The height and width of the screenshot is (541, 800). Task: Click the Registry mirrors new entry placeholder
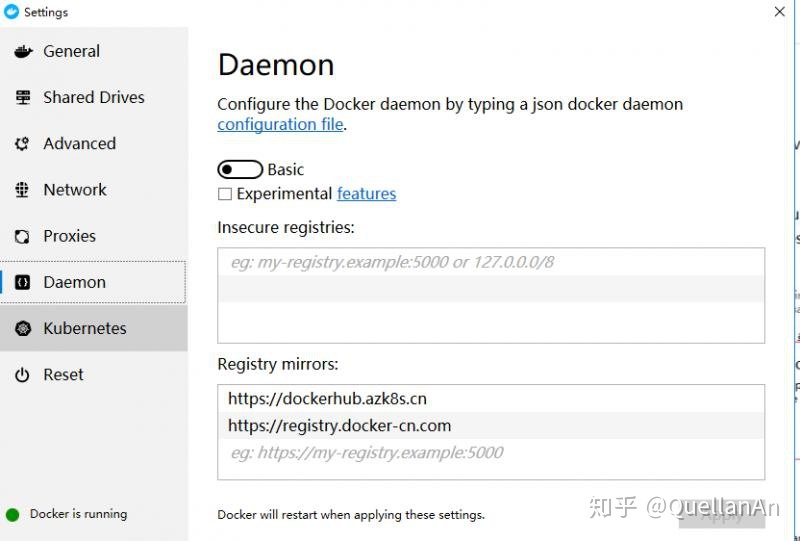(x=491, y=453)
